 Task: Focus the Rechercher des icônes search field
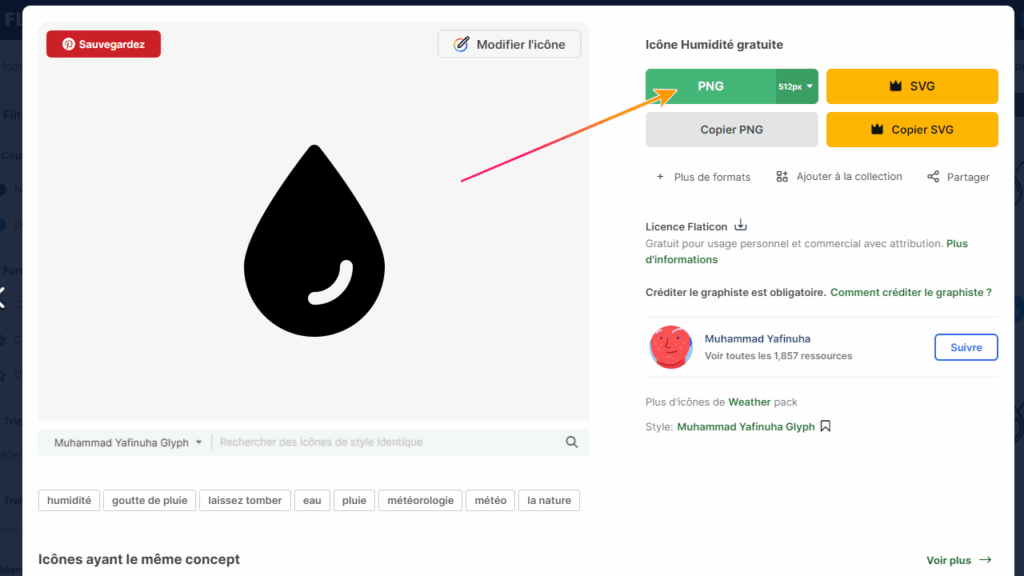click(389, 442)
